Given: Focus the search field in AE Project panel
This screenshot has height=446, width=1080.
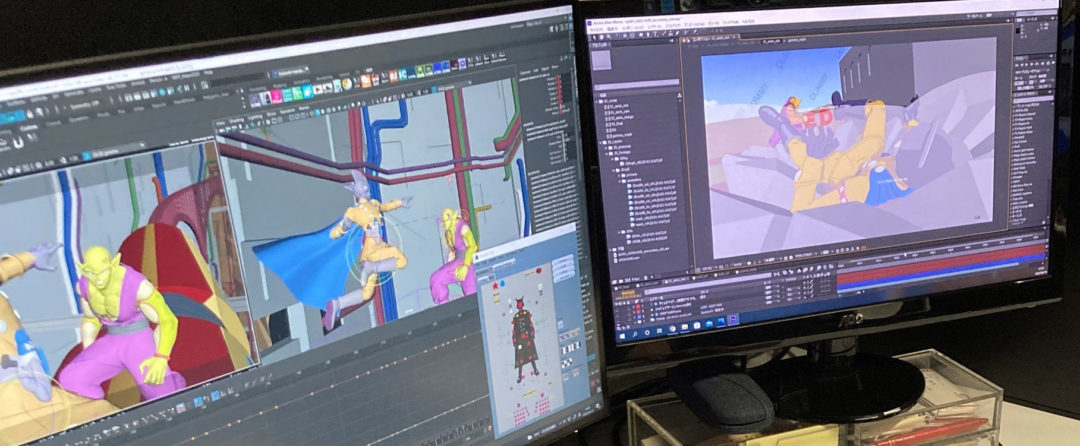Looking at the screenshot, I should tap(637, 87).
